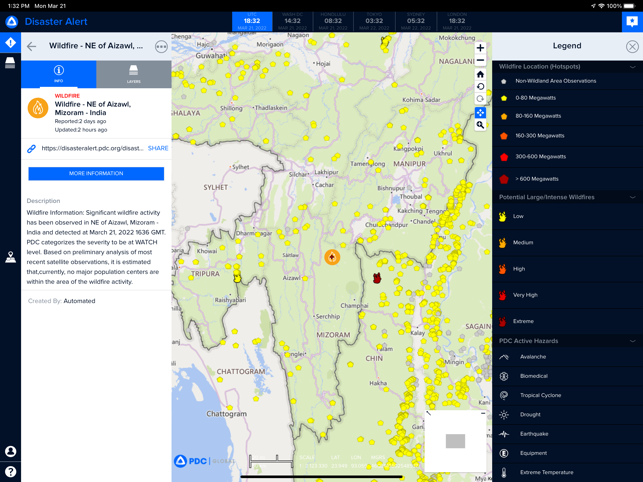Screen dimensions: 643x482
Task: Click the Drought legend icon
Action: [504, 415]
